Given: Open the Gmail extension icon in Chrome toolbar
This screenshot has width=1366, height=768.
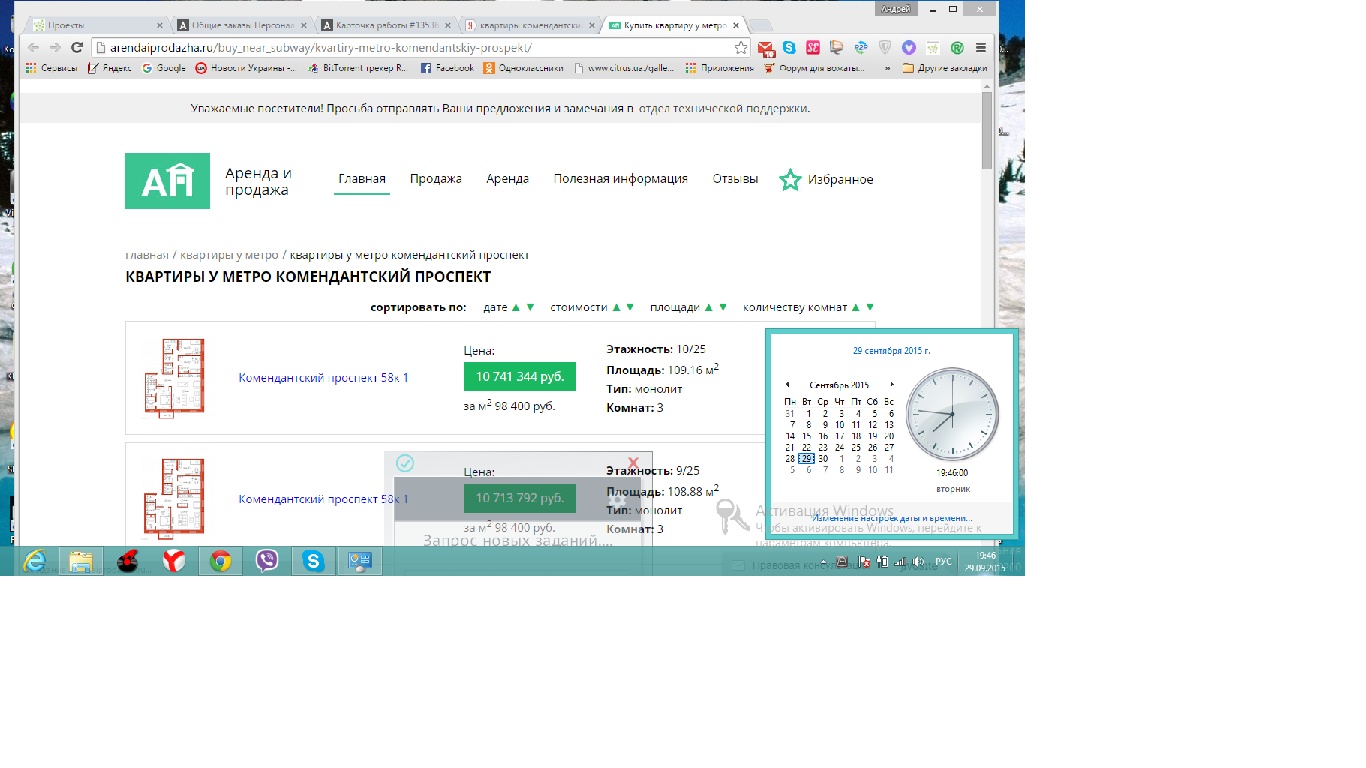Looking at the screenshot, I should click(x=766, y=47).
